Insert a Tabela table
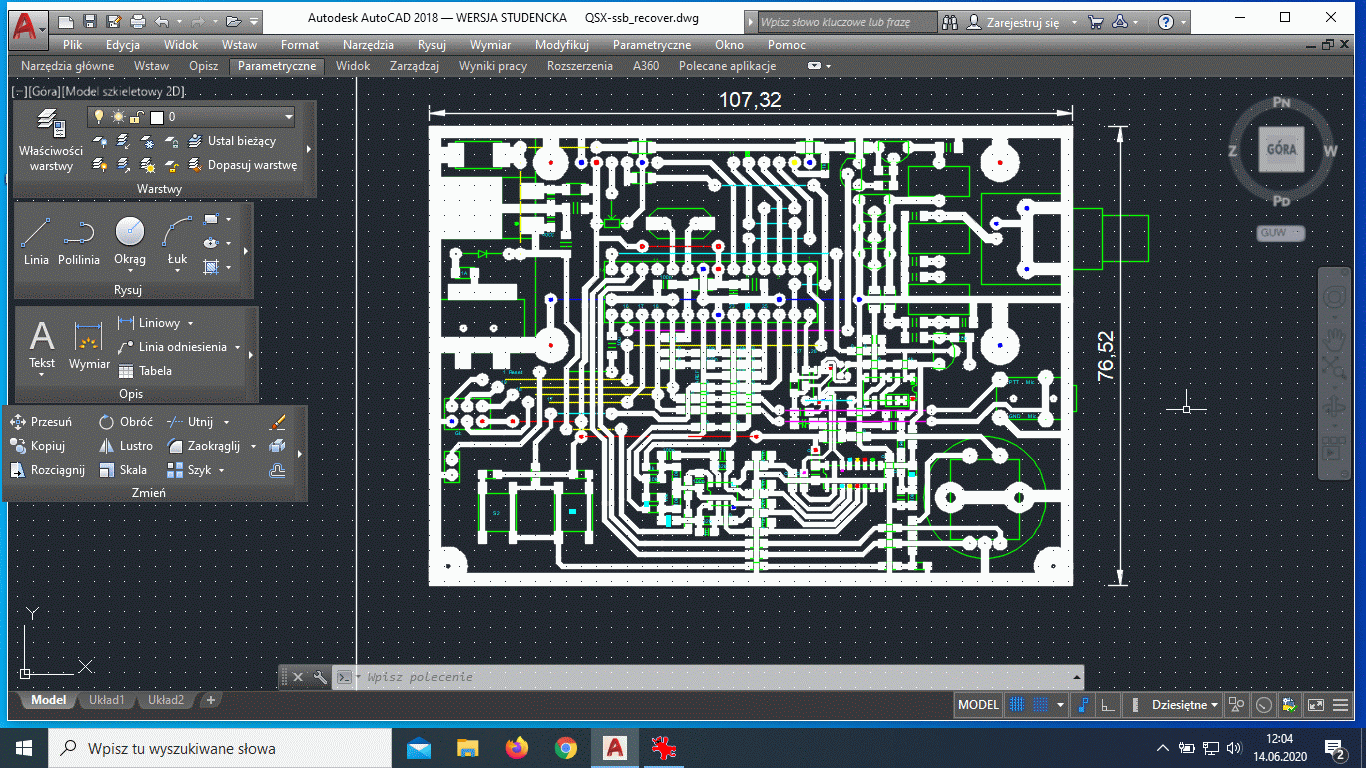Screen dimensions: 1366x768 click(x=145, y=371)
